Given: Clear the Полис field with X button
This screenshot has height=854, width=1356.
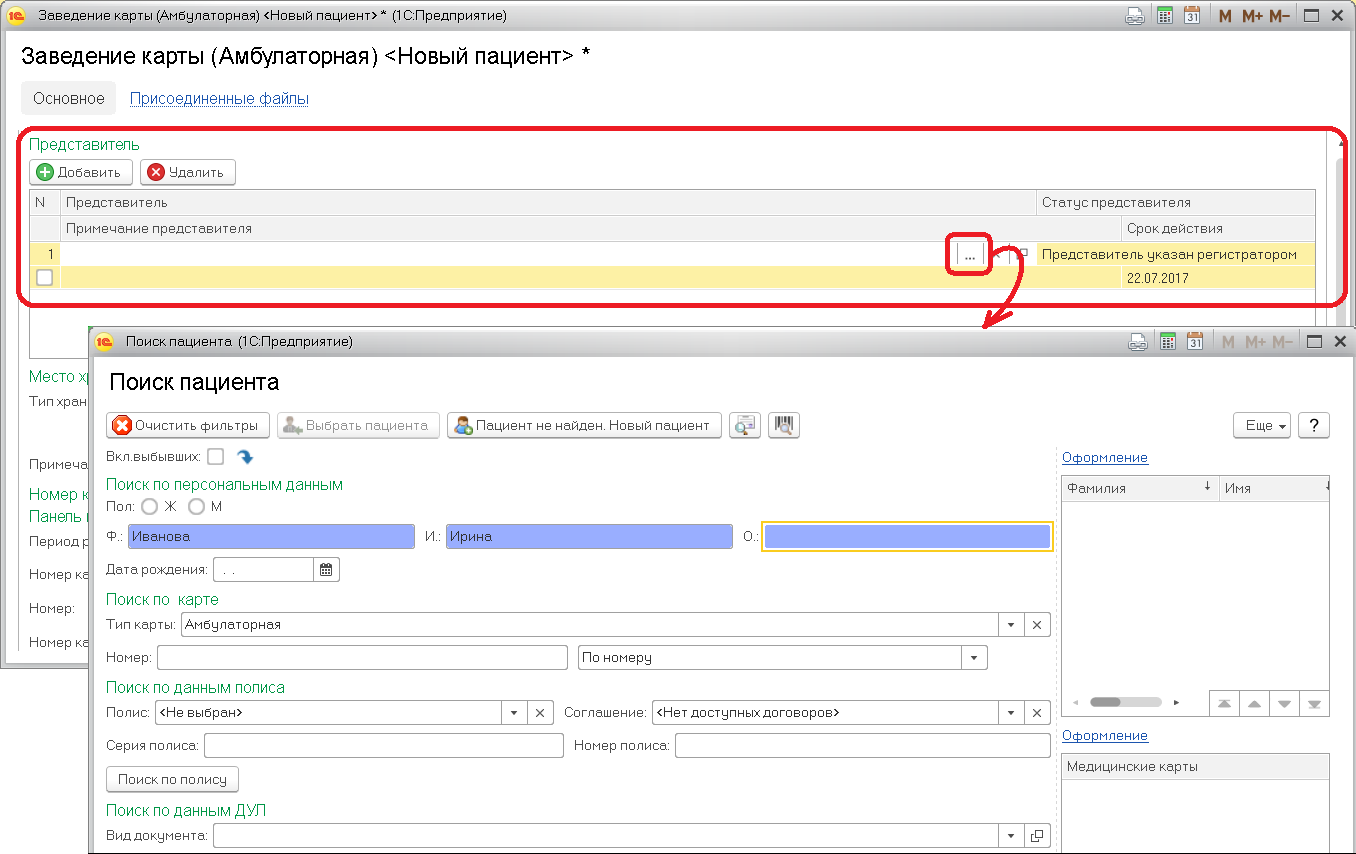Looking at the screenshot, I should click(x=539, y=713).
